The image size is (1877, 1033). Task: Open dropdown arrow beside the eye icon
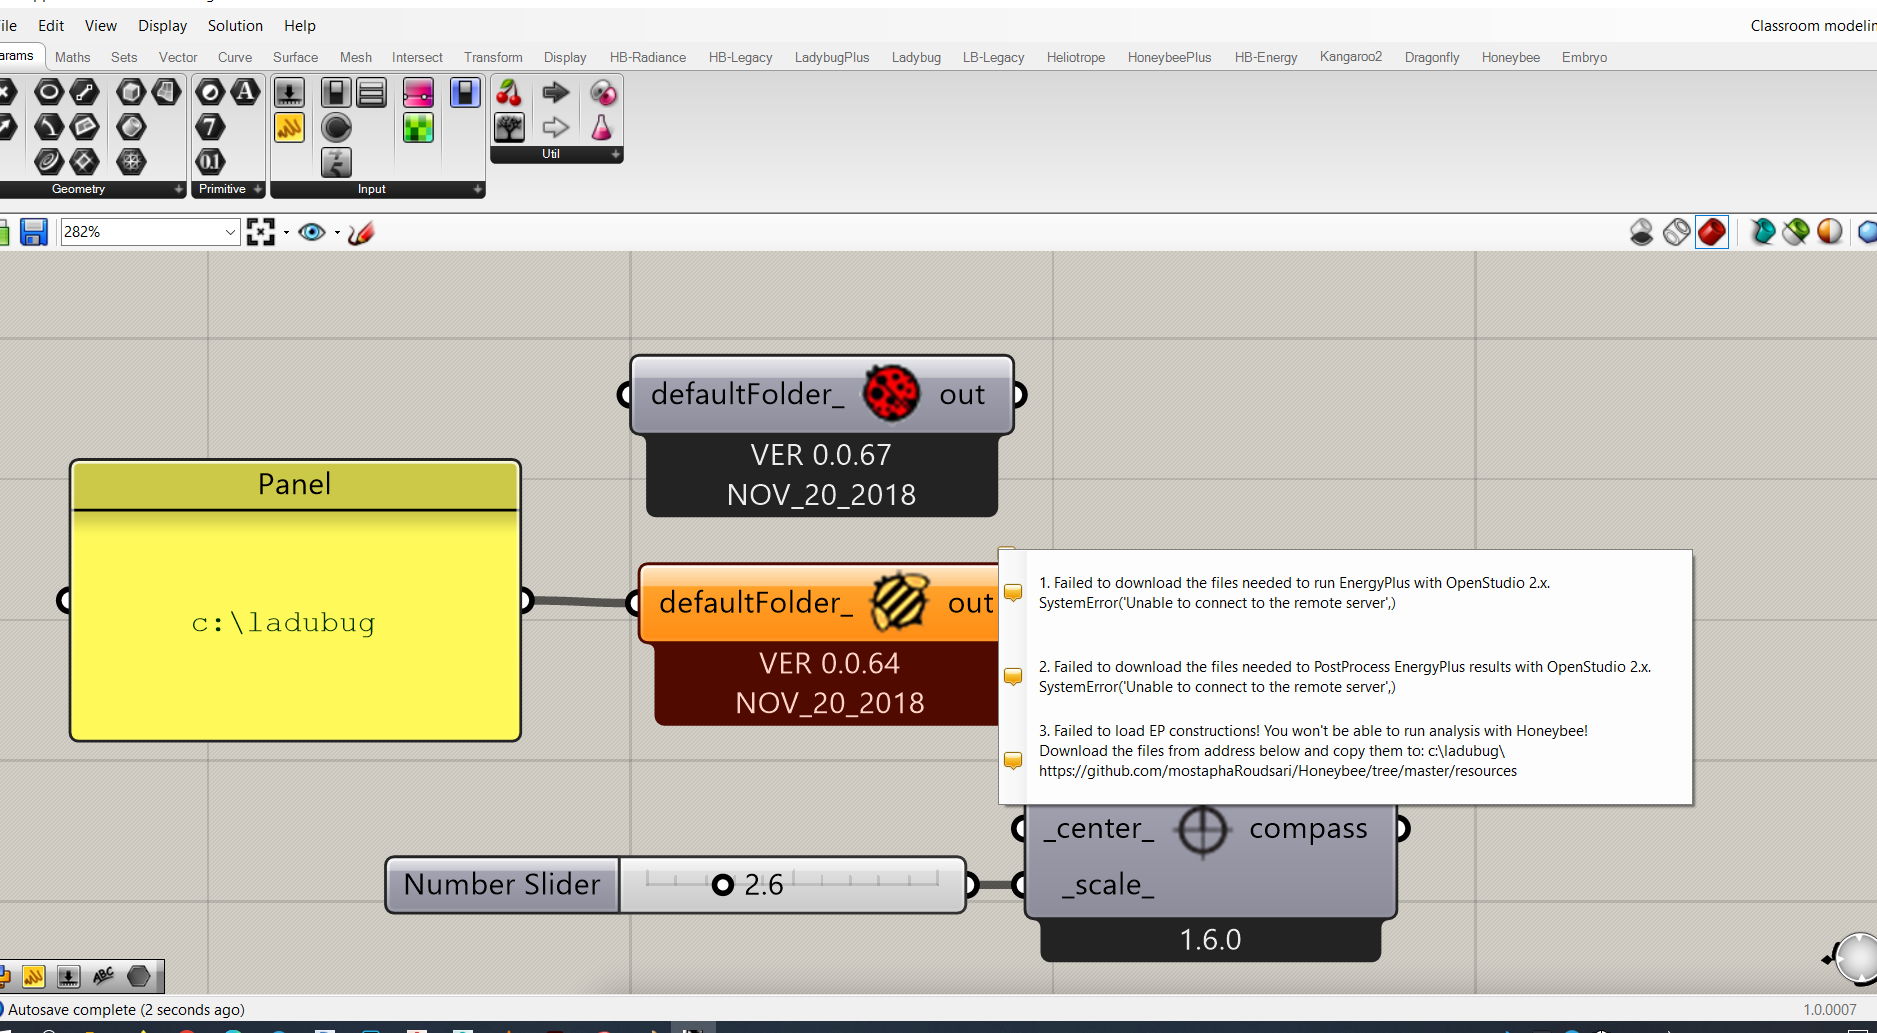point(337,232)
